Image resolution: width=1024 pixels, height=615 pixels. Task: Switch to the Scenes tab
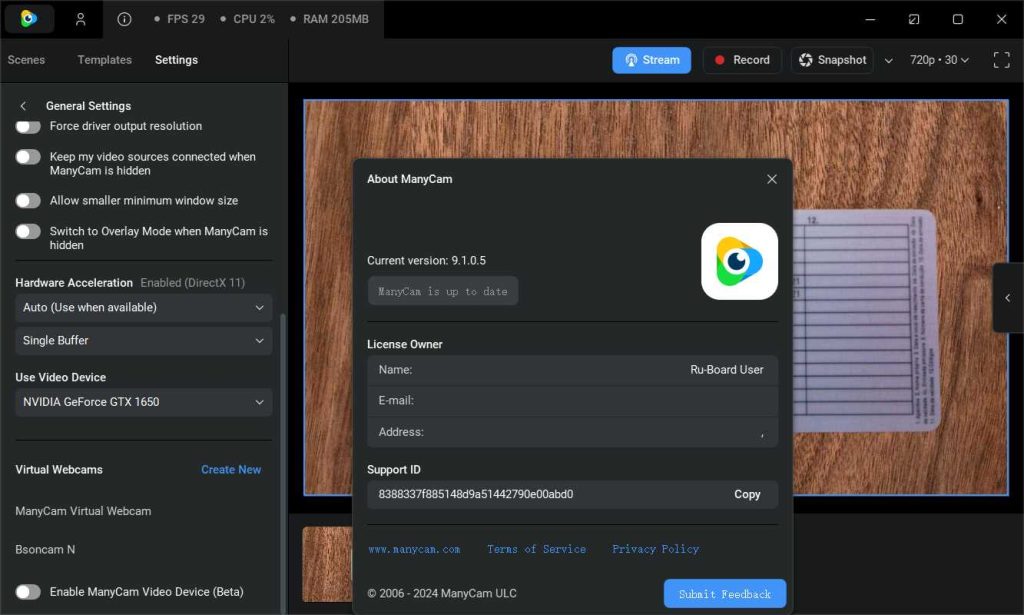pos(26,60)
